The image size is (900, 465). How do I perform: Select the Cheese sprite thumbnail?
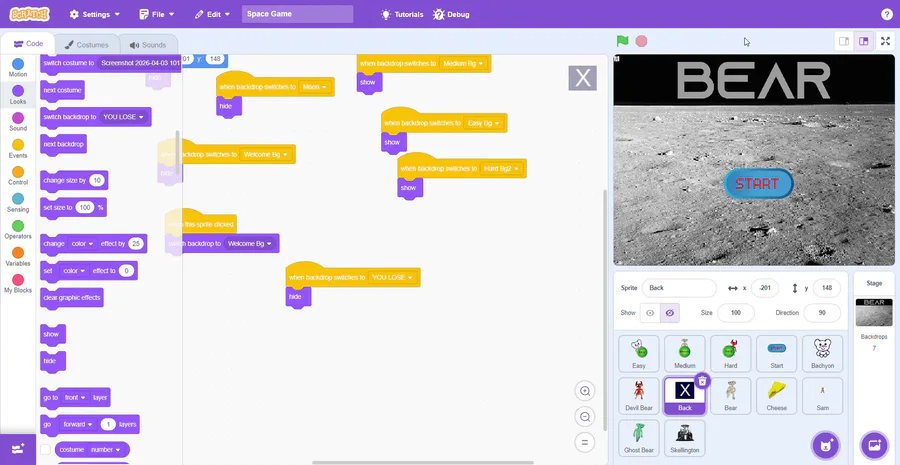click(x=777, y=396)
